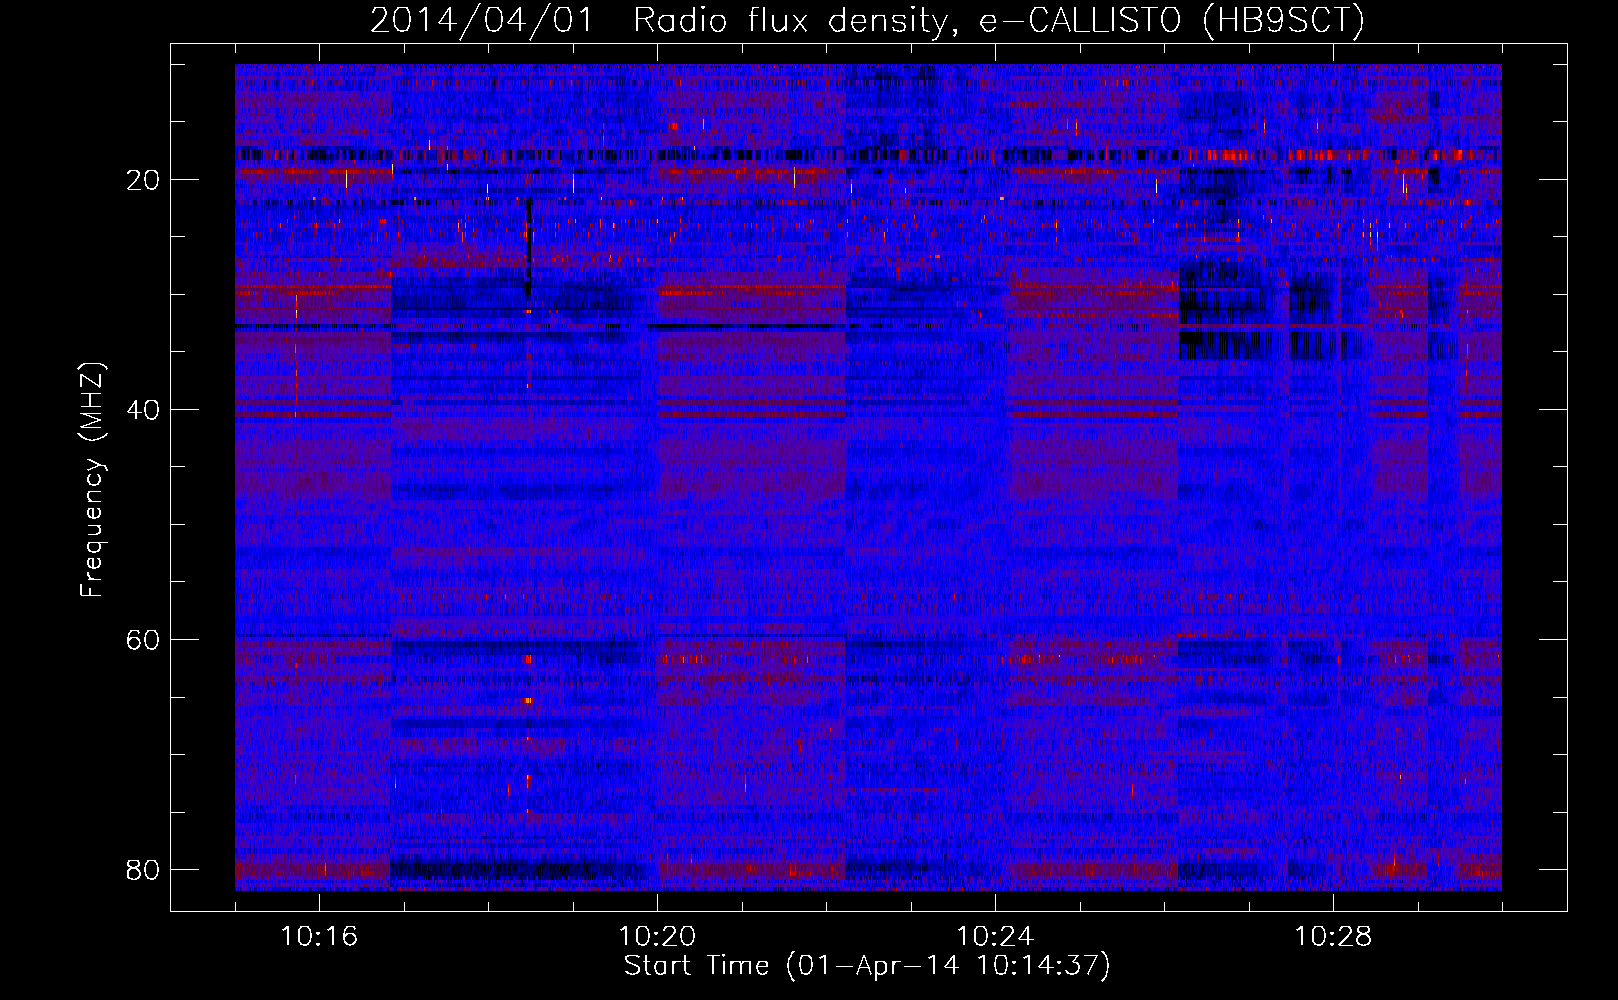The height and width of the screenshot is (1000, 1618).
Task: Click the 'Start Time (01-Apr-14 10:14:37)' label
Action: [x=867, y=965]
